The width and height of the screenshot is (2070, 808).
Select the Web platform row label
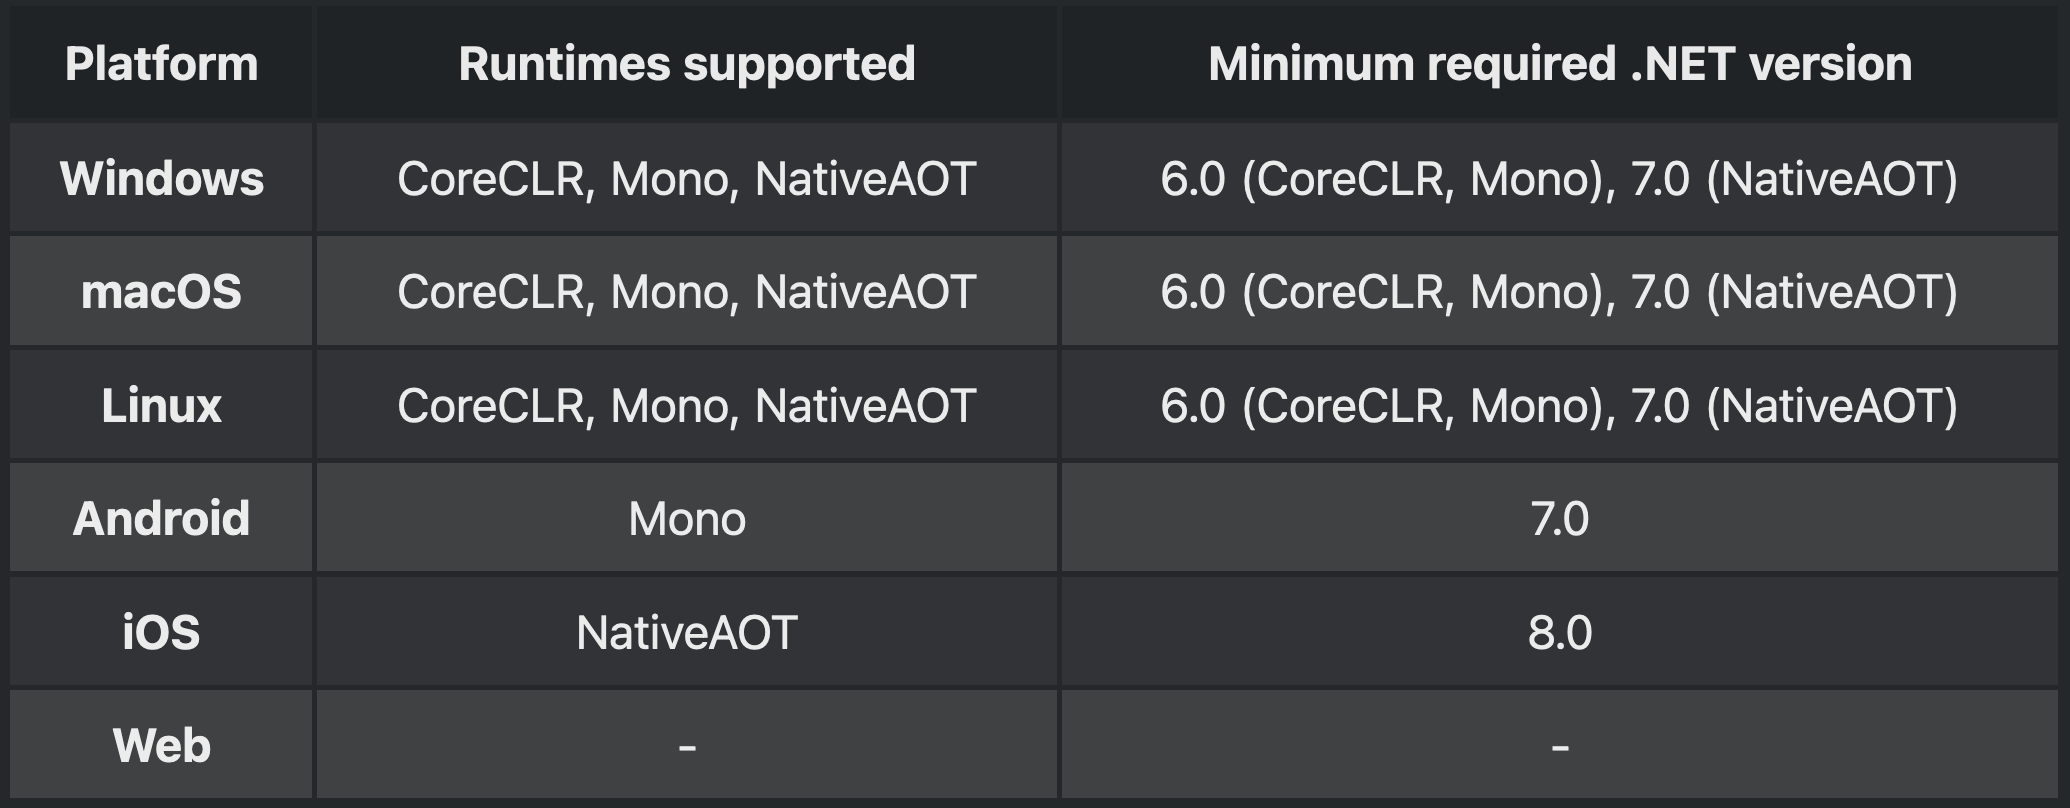coord(161,746)
